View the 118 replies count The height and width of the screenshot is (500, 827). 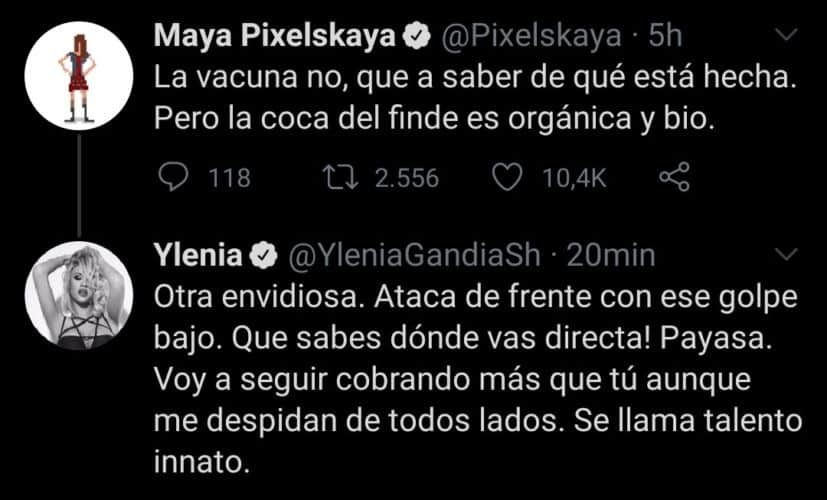(x=229, y=178)
